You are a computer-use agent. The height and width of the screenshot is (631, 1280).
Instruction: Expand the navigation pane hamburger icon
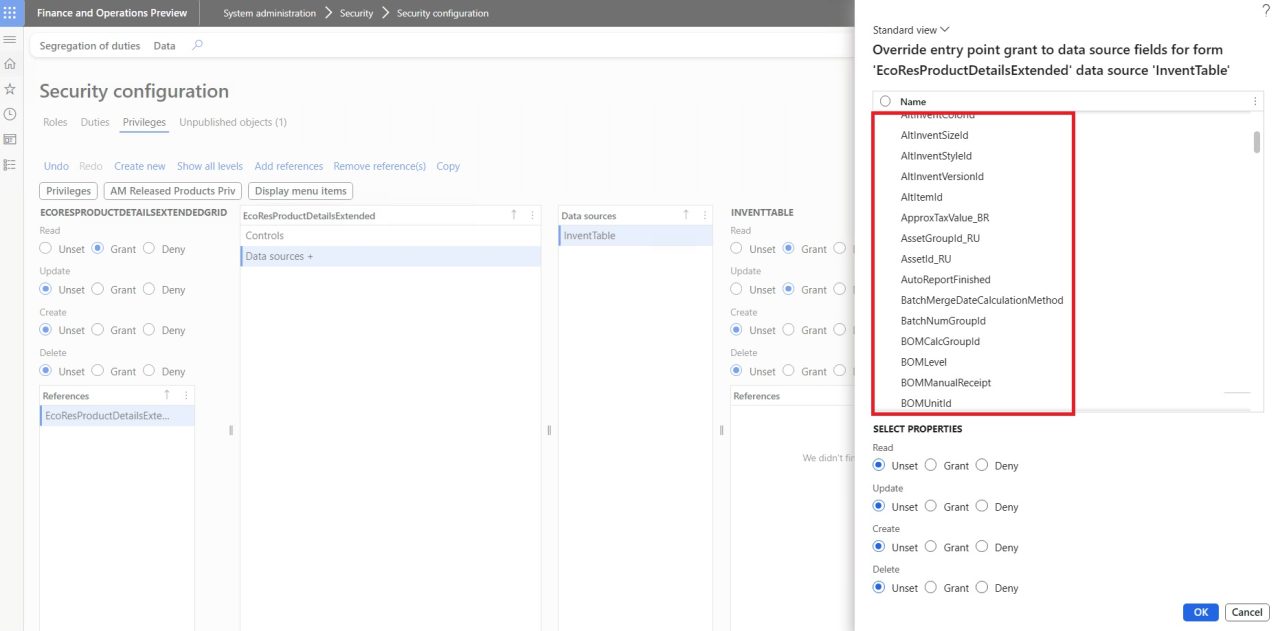pyautogui.click(x=10, y=39)
